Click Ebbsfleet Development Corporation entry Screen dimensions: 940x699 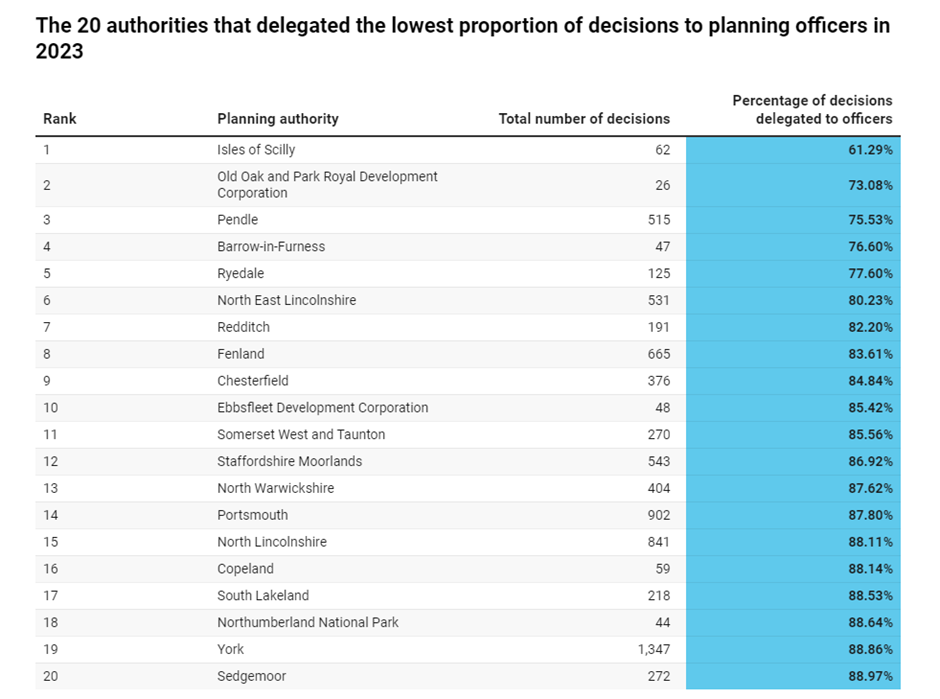[x=322, y=408]
